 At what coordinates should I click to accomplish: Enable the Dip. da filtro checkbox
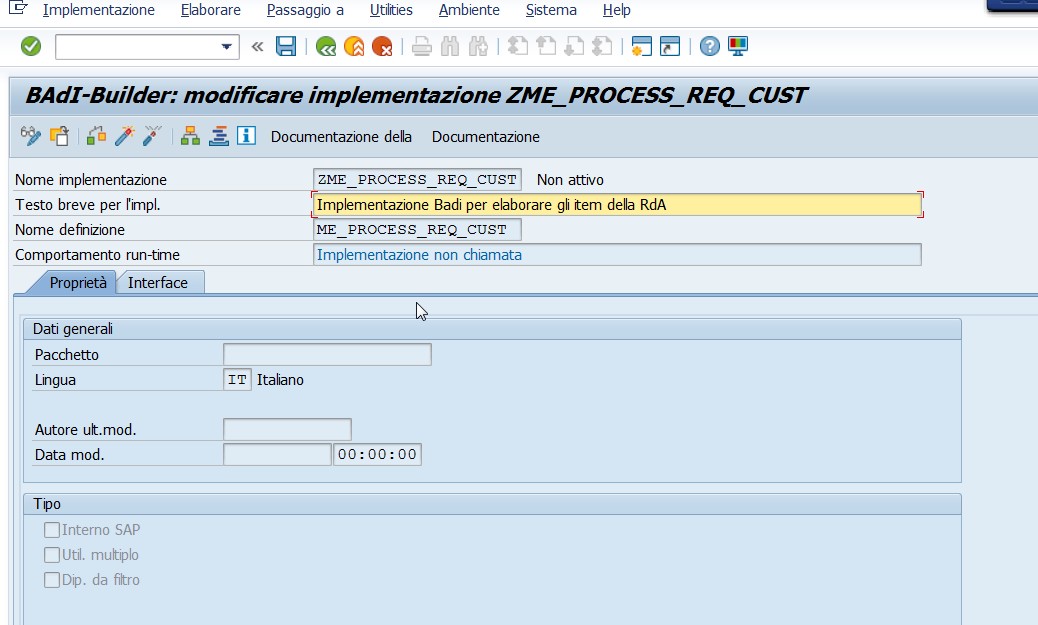click(50, 580)
